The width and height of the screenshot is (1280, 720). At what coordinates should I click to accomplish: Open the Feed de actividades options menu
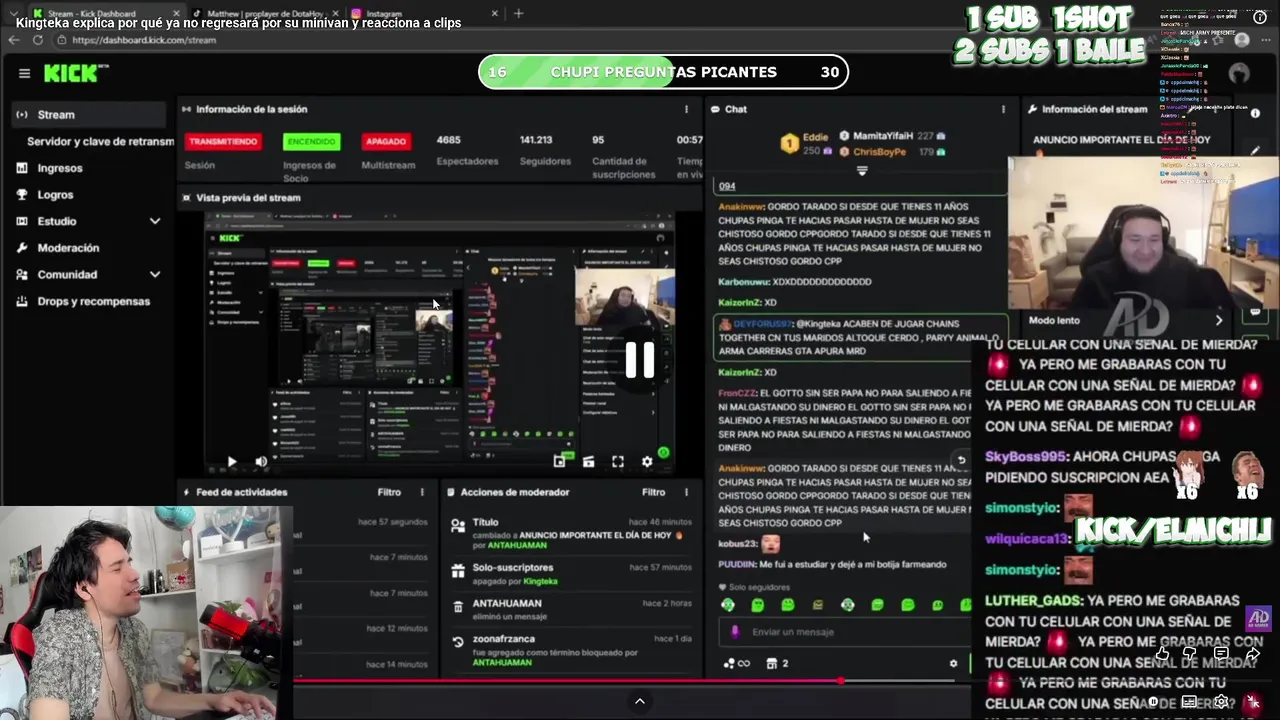pyautogui.click(x=422, y=492)
